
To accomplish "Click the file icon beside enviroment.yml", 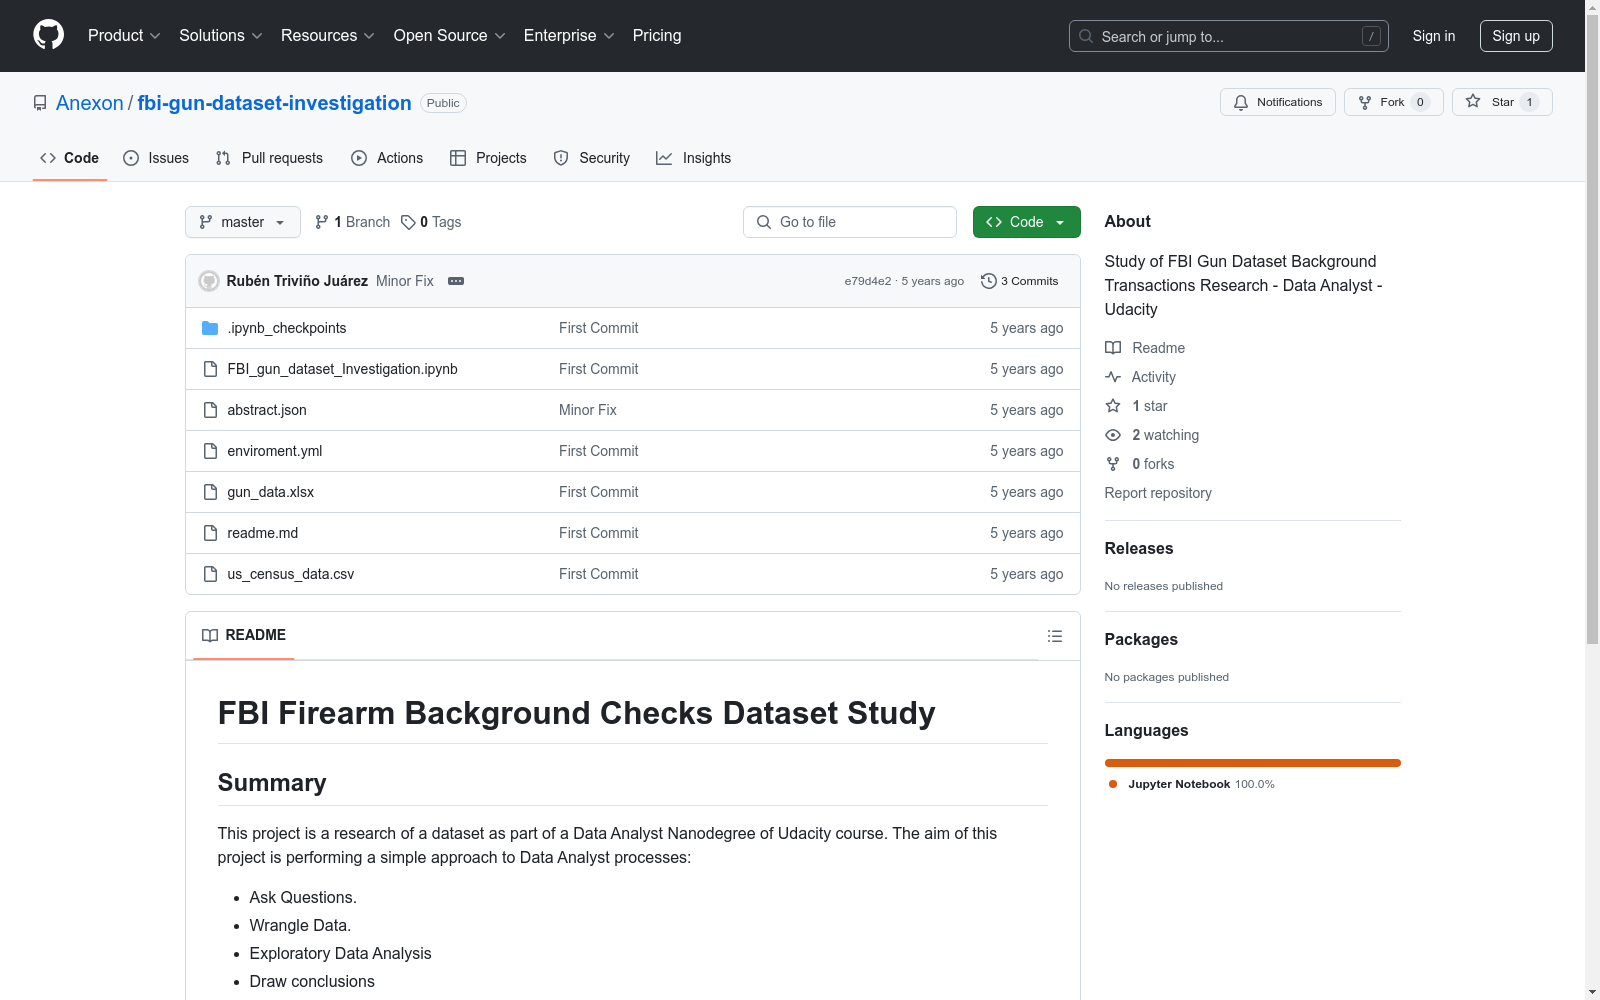I will coord(210,451).
